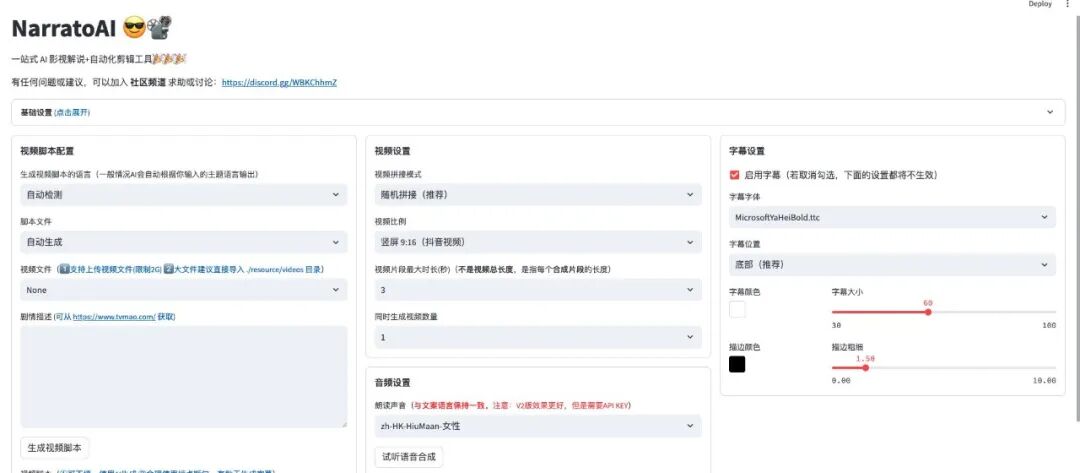
Task: Click the 描边粗细 slider handle
Action: 866,368
